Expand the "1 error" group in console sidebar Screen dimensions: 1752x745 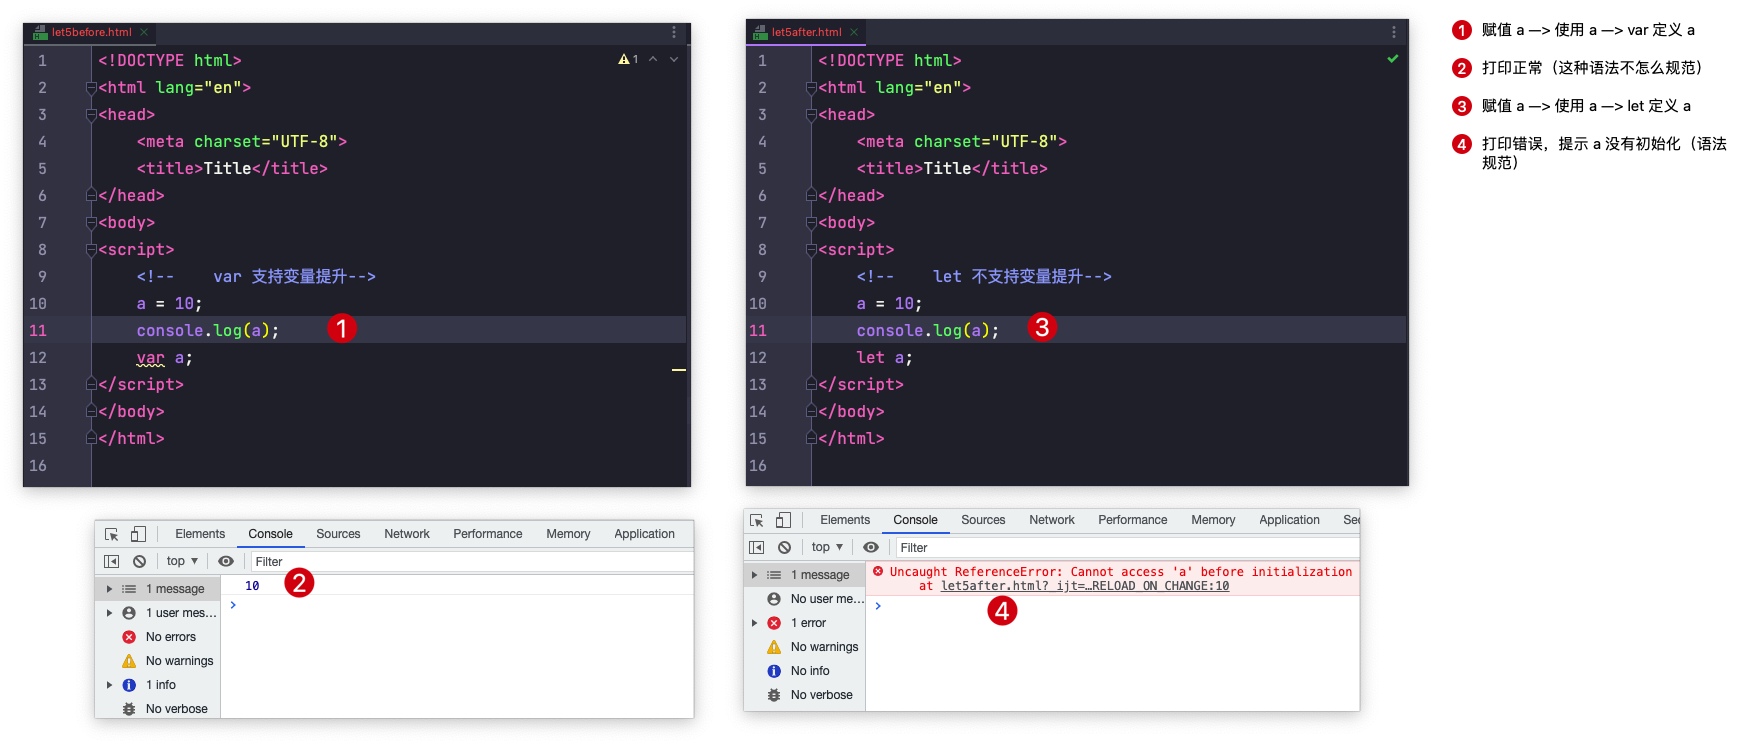[x=755, y=623]
